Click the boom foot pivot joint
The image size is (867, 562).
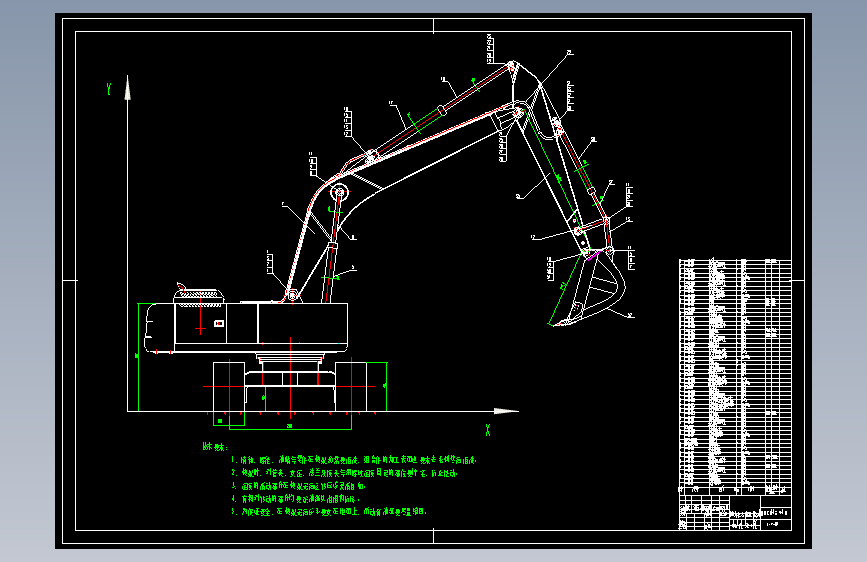click(292, 294)
